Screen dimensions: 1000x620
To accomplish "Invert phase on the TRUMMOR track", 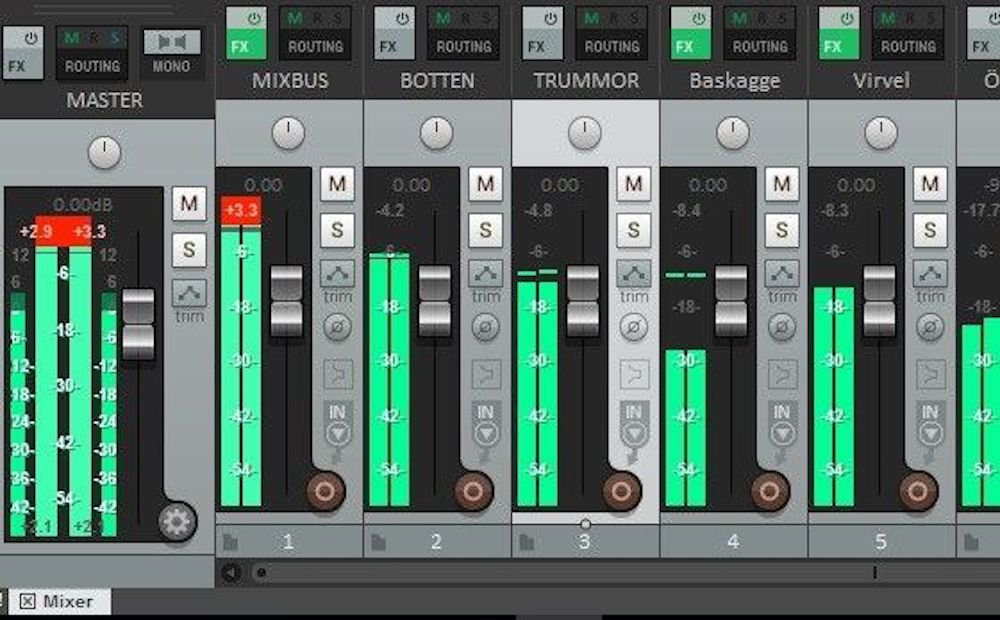I will [x=632, y=326].
